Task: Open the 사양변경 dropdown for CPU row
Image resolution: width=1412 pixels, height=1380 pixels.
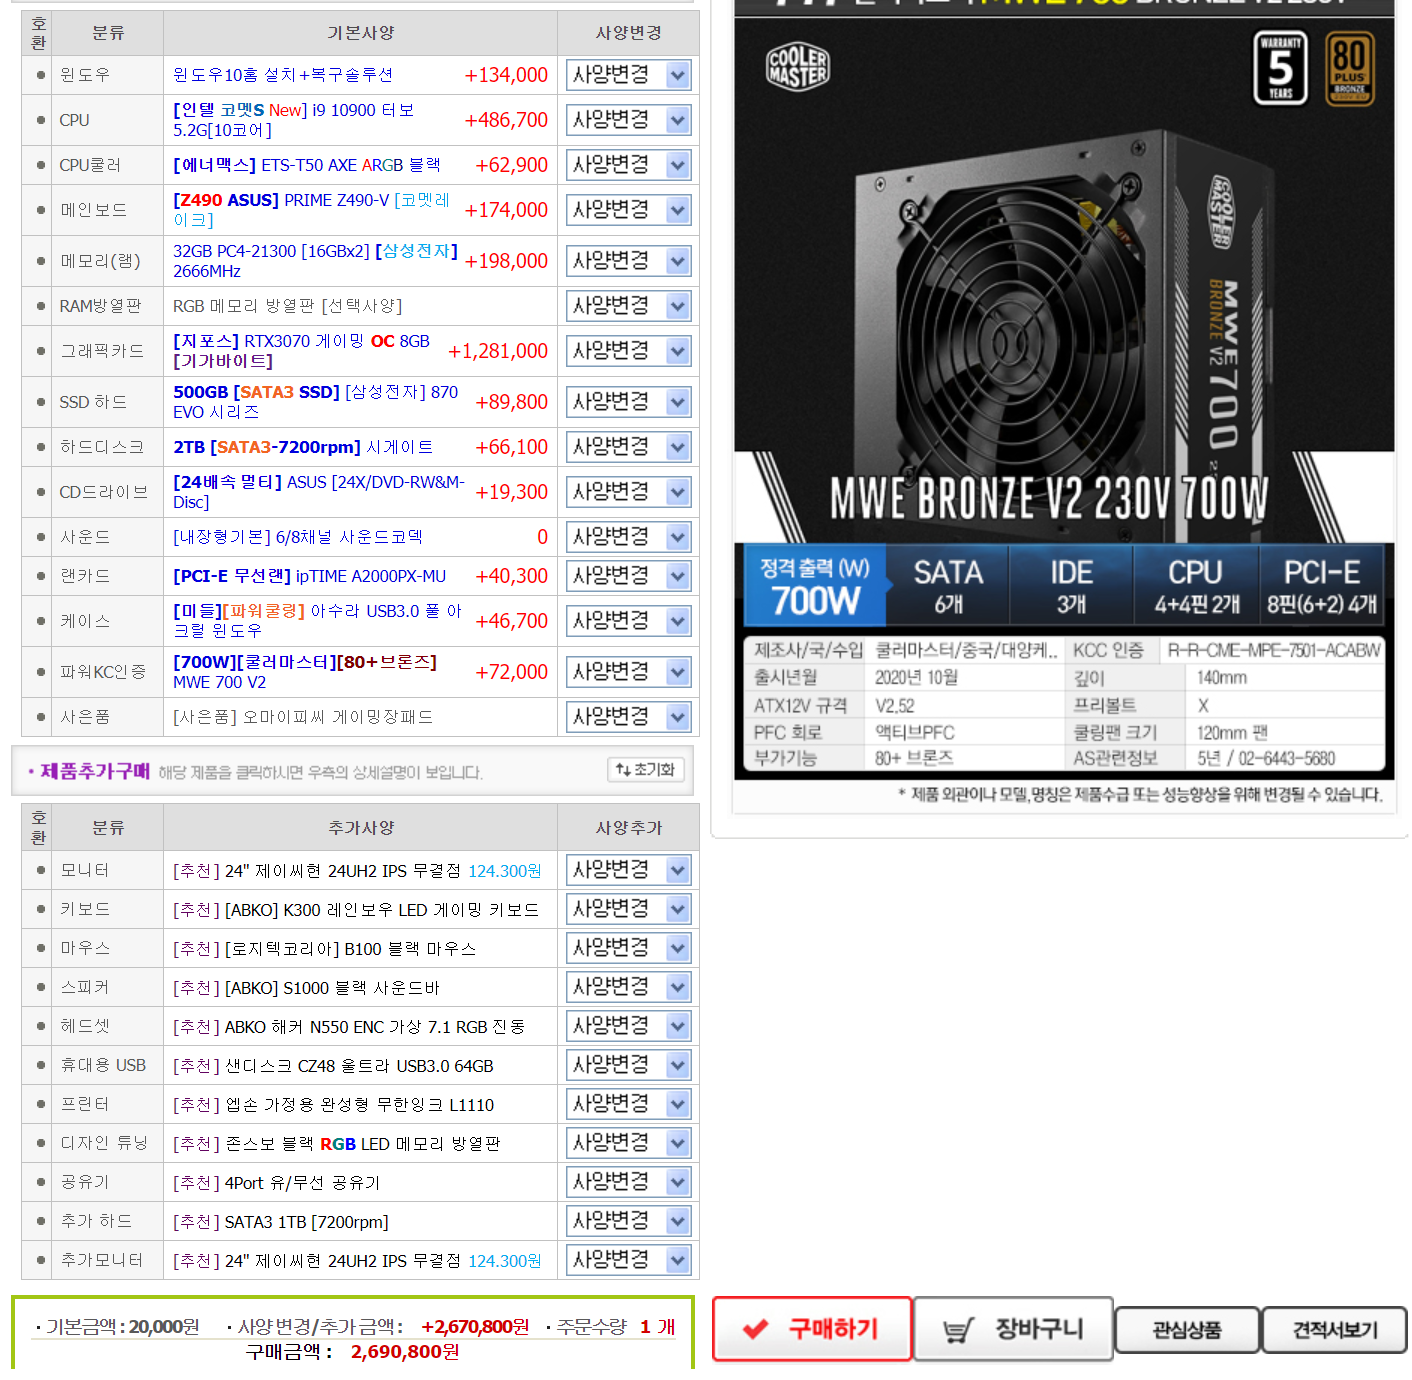Action: [629, 120]
